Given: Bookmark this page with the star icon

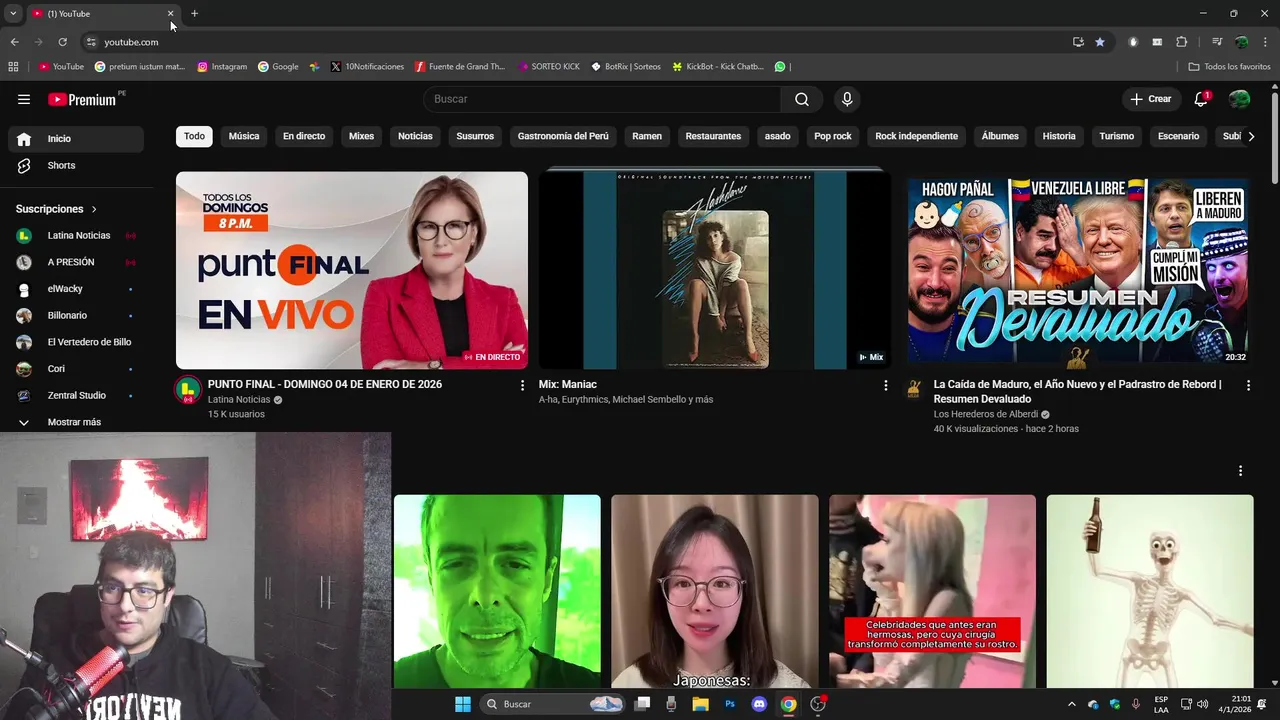Looking at the screenshot, I should click(x=1100, y=42).
